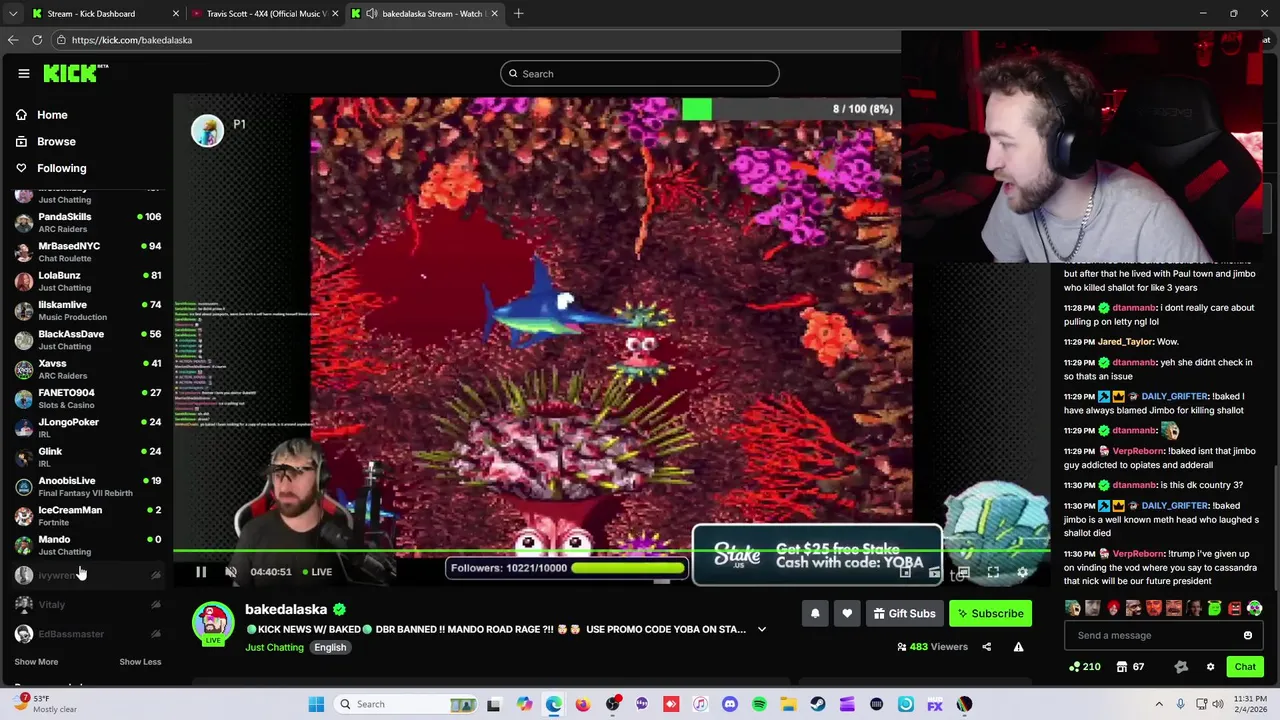The width and height of the screenshot is (1280, 720).
Task: Open the chat identity badge icon
Action: coord(1181,666)
